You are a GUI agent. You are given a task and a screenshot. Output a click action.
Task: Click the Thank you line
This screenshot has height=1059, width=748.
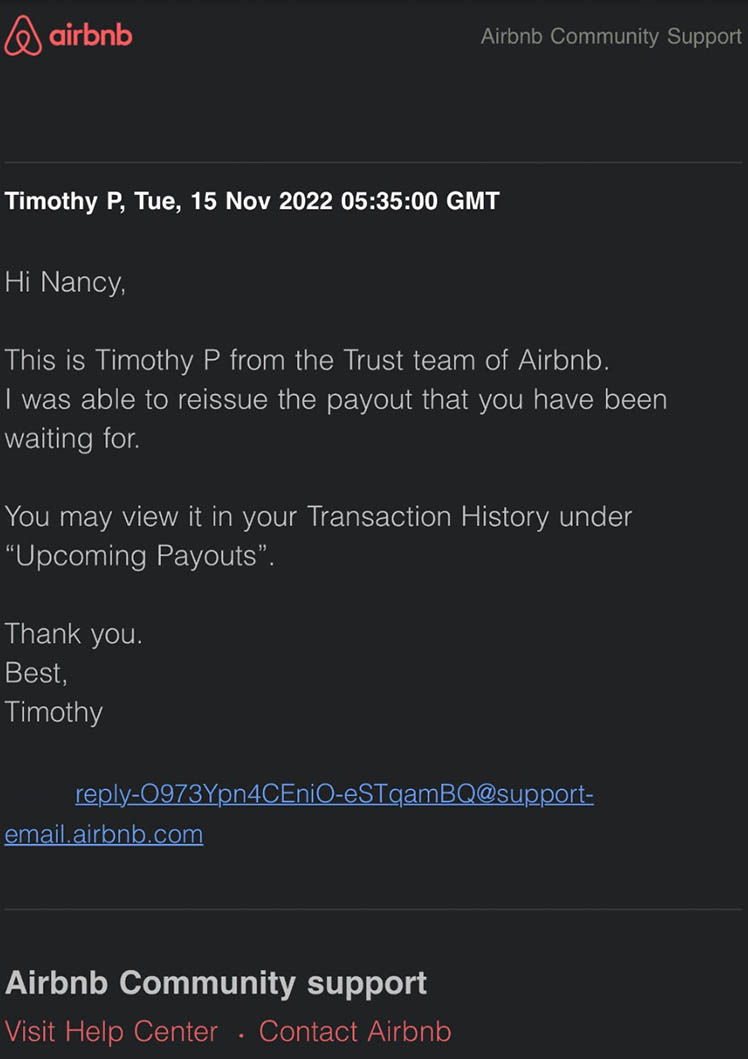tap(74, 634)
